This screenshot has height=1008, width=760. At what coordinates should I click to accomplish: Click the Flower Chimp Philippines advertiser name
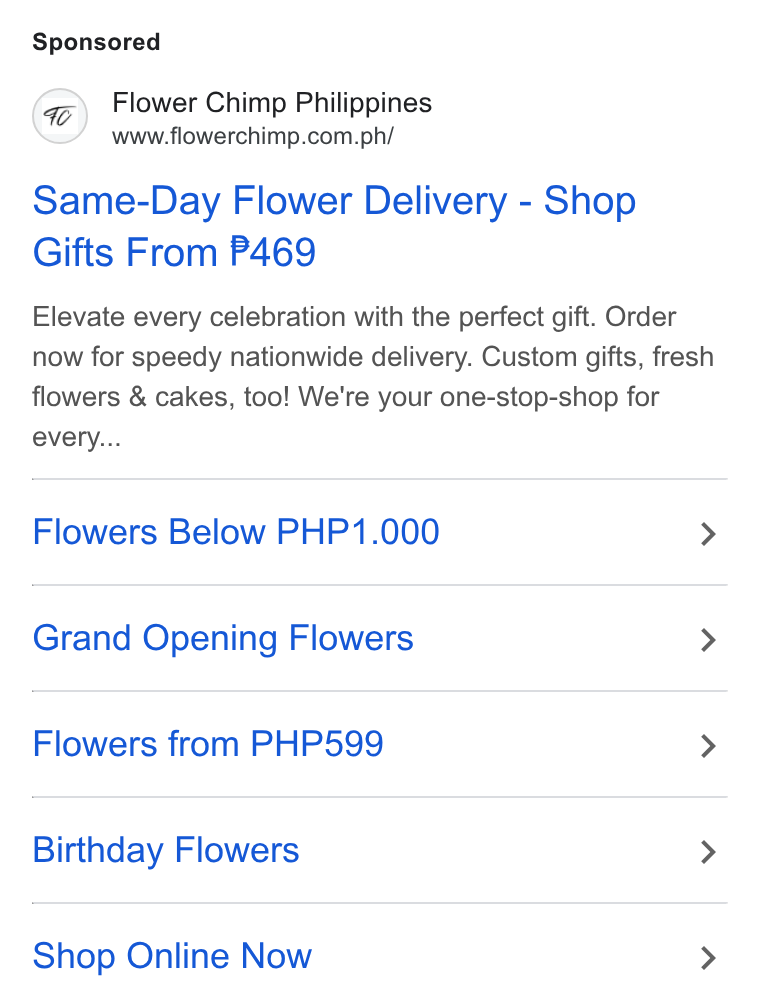272,103
